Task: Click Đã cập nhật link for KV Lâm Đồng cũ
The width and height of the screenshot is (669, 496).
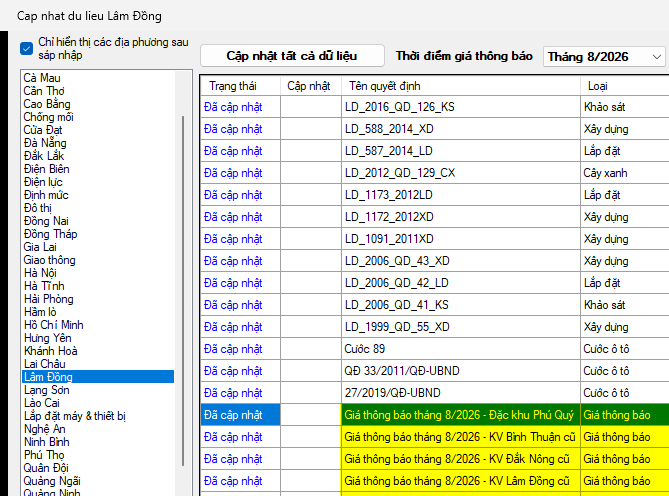Action: pos(233,481)
